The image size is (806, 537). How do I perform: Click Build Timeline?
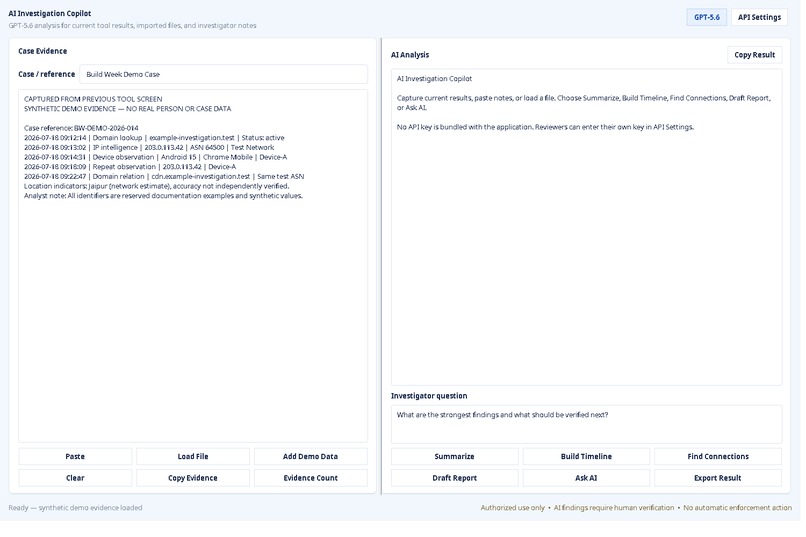click(586, 456)
